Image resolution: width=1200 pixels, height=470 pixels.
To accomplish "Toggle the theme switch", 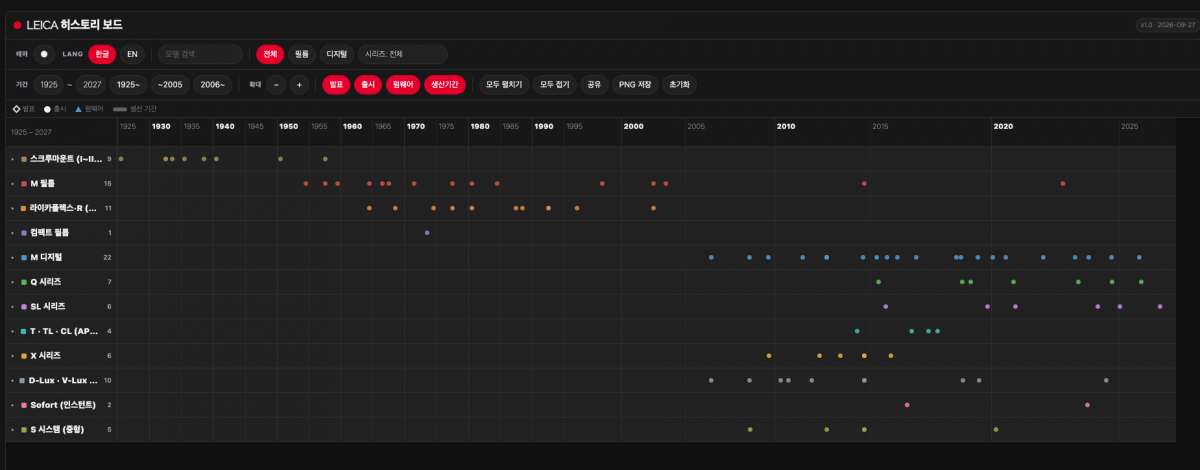I will (x=44, y=54).
